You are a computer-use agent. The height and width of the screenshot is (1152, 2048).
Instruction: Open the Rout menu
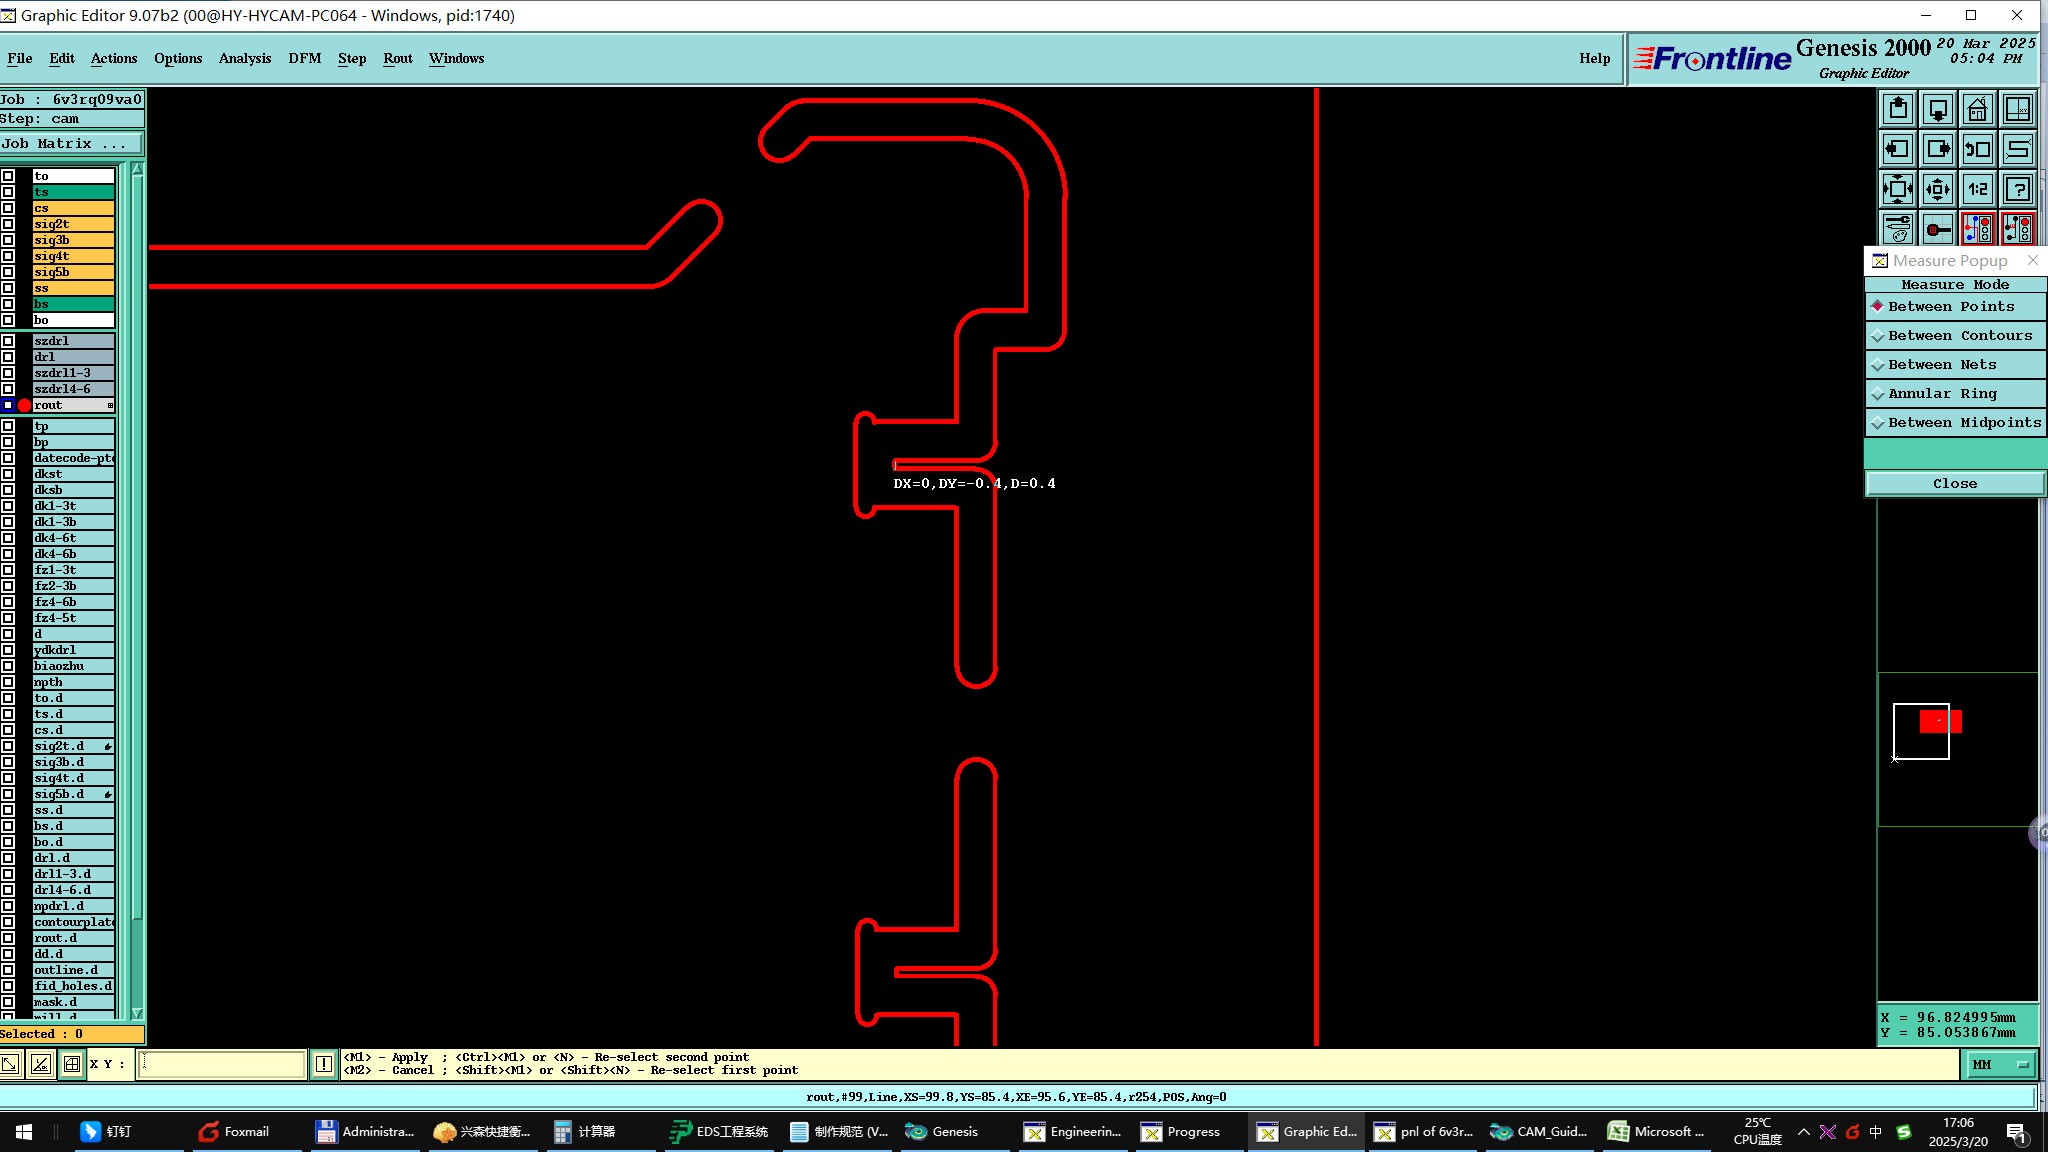(x=397, y=58)
